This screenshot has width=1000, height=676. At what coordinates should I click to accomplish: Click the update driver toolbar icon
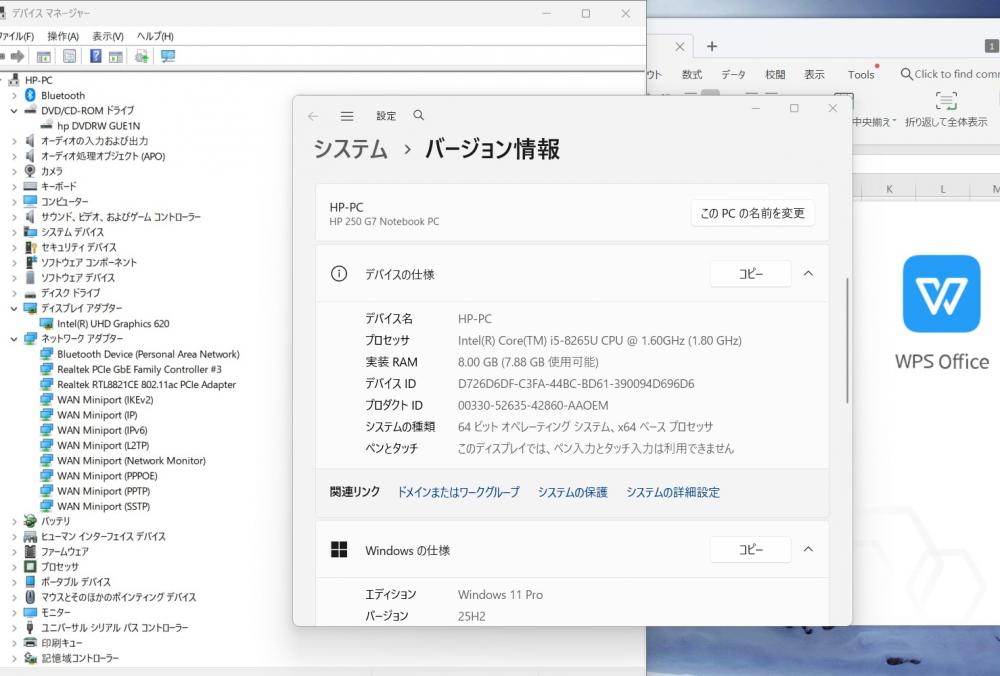pos(141,56)
